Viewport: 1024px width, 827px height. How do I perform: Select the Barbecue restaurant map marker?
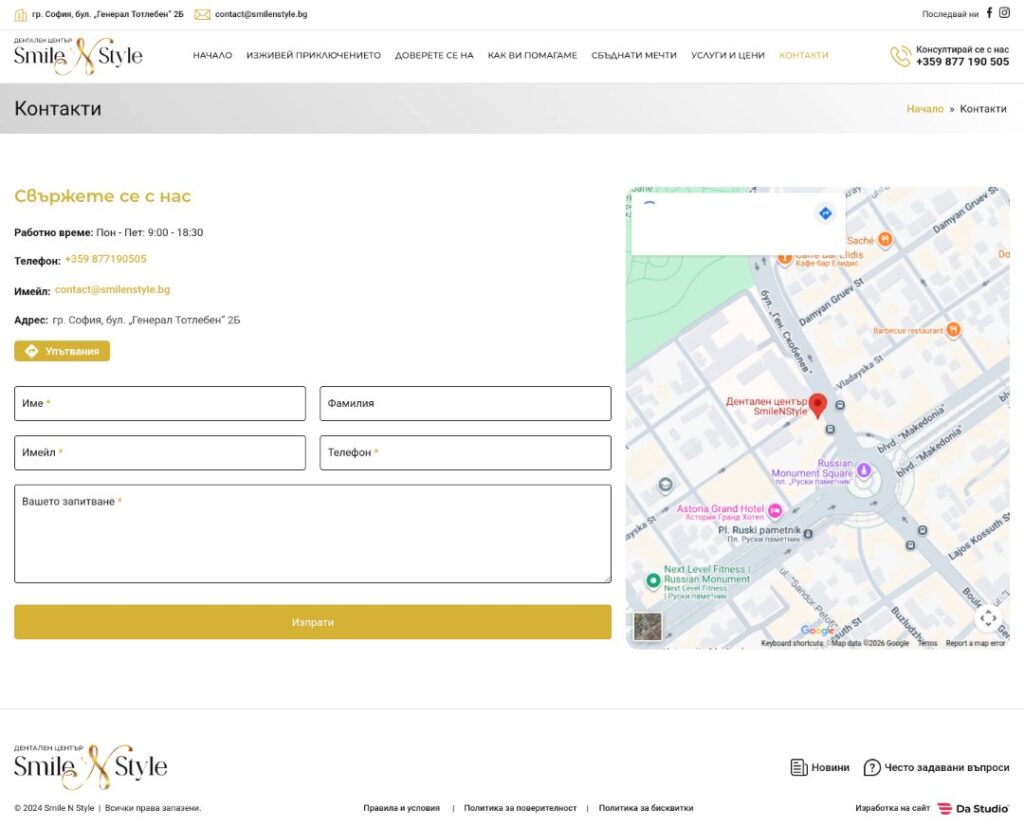[953, 330]
